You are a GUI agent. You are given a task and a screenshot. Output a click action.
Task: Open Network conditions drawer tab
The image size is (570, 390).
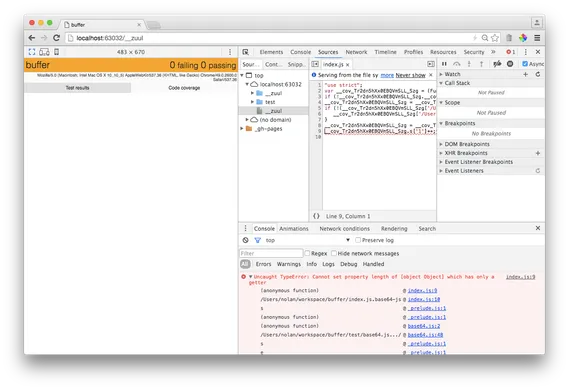(344, 229)
